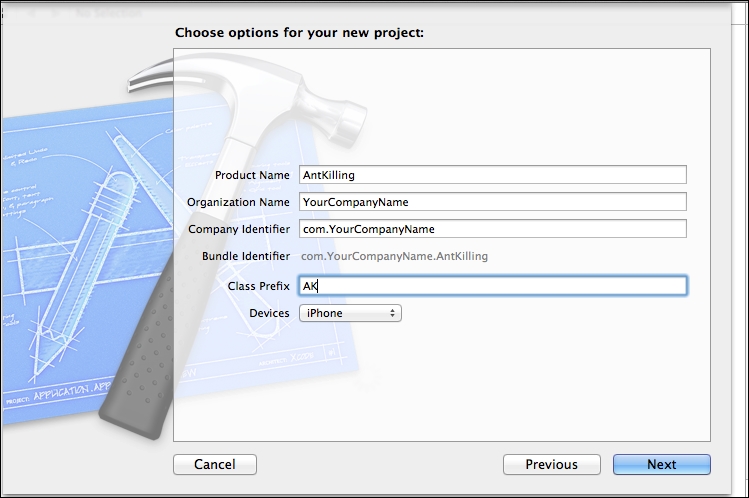Click the "Choose options for your new project" heading
749x498 pixels.
point(300,33)
